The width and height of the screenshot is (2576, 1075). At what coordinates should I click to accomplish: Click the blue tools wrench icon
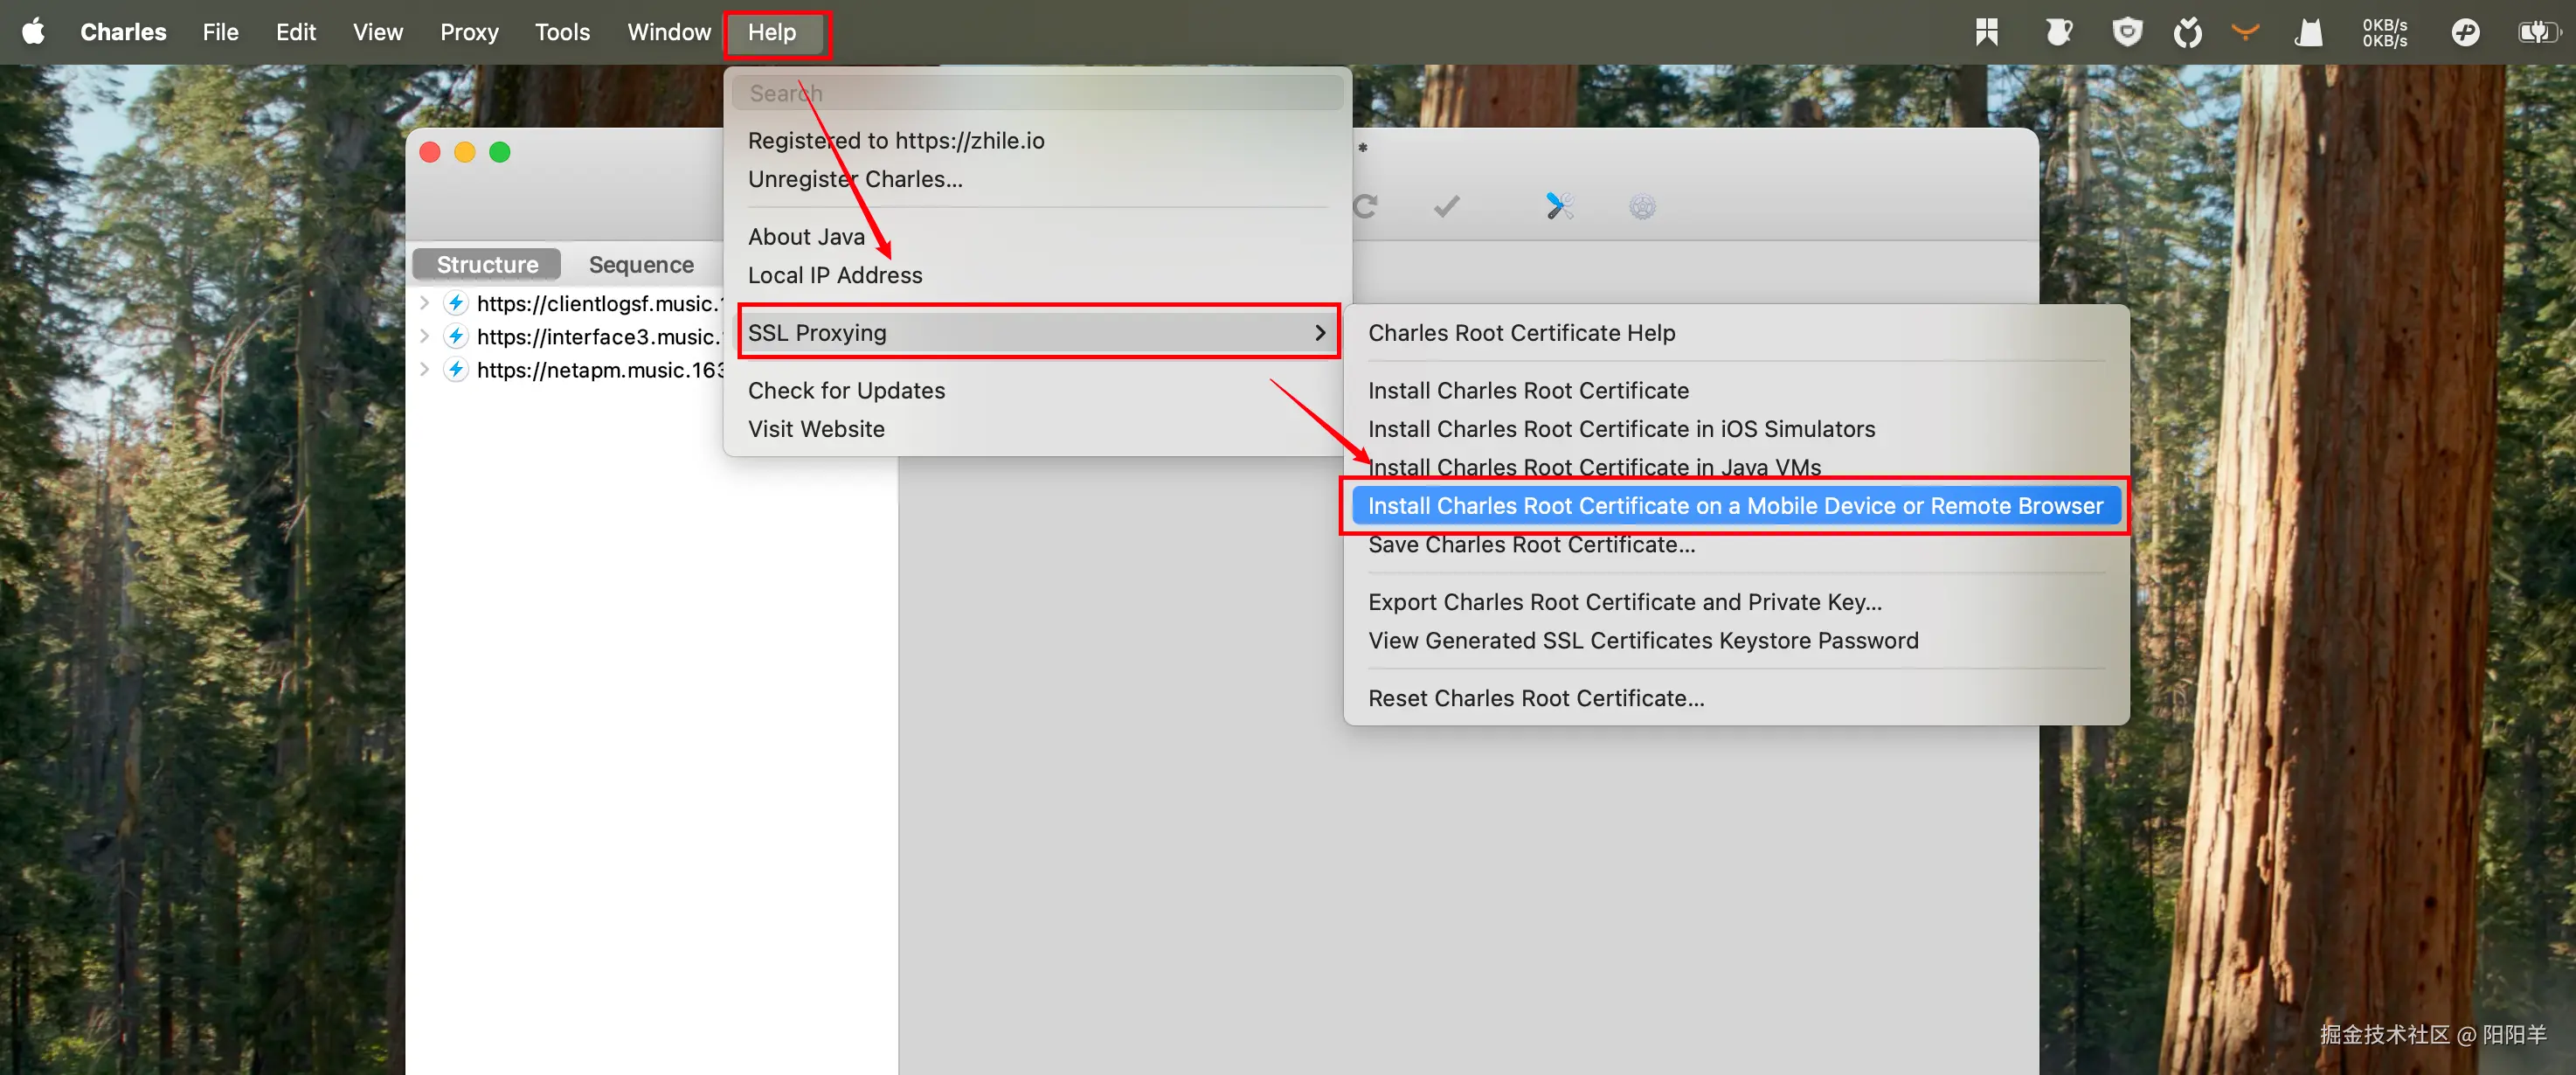(1559, 206)
